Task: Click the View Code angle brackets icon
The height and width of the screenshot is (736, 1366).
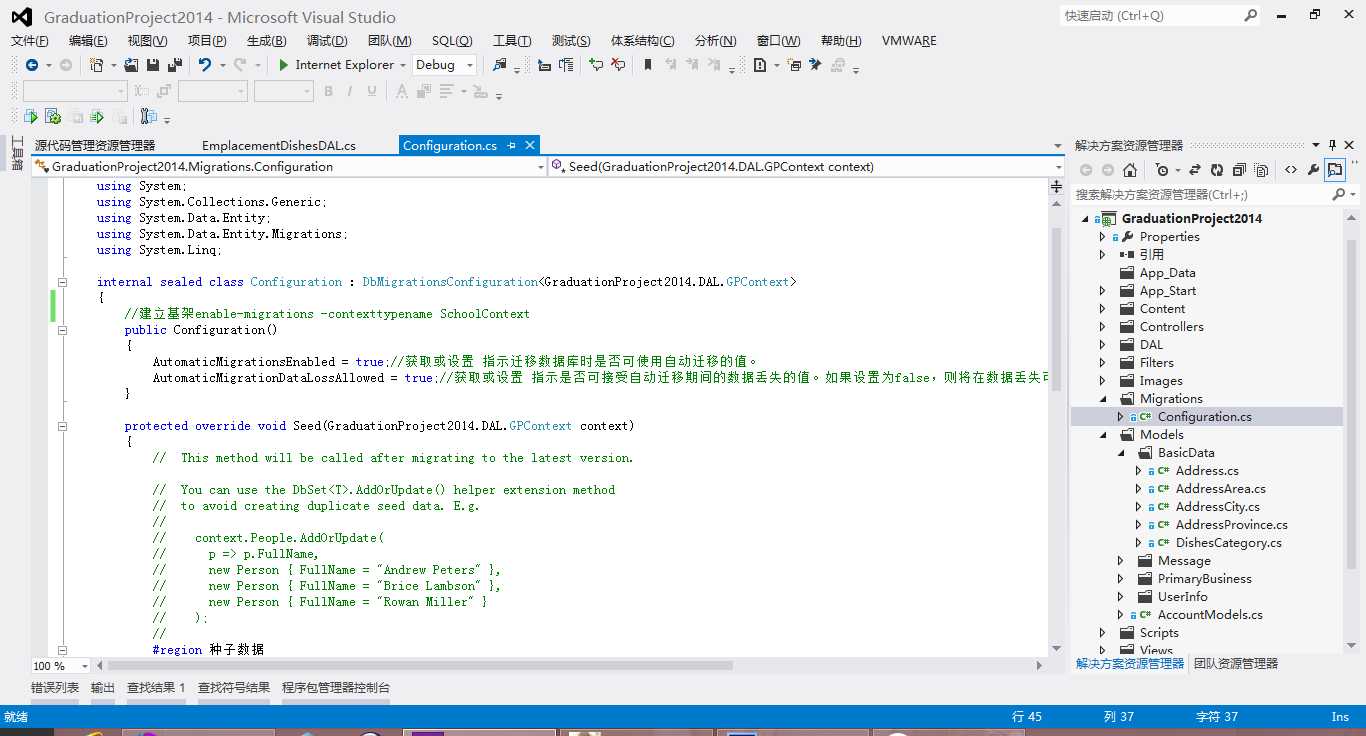Action: pos(1291,170)
